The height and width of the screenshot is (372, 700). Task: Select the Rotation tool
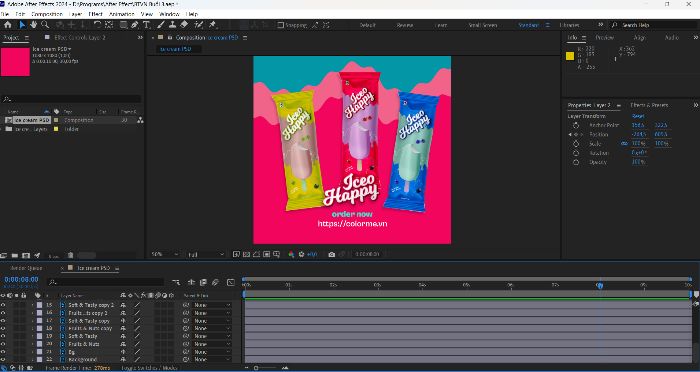pos(97,25)
